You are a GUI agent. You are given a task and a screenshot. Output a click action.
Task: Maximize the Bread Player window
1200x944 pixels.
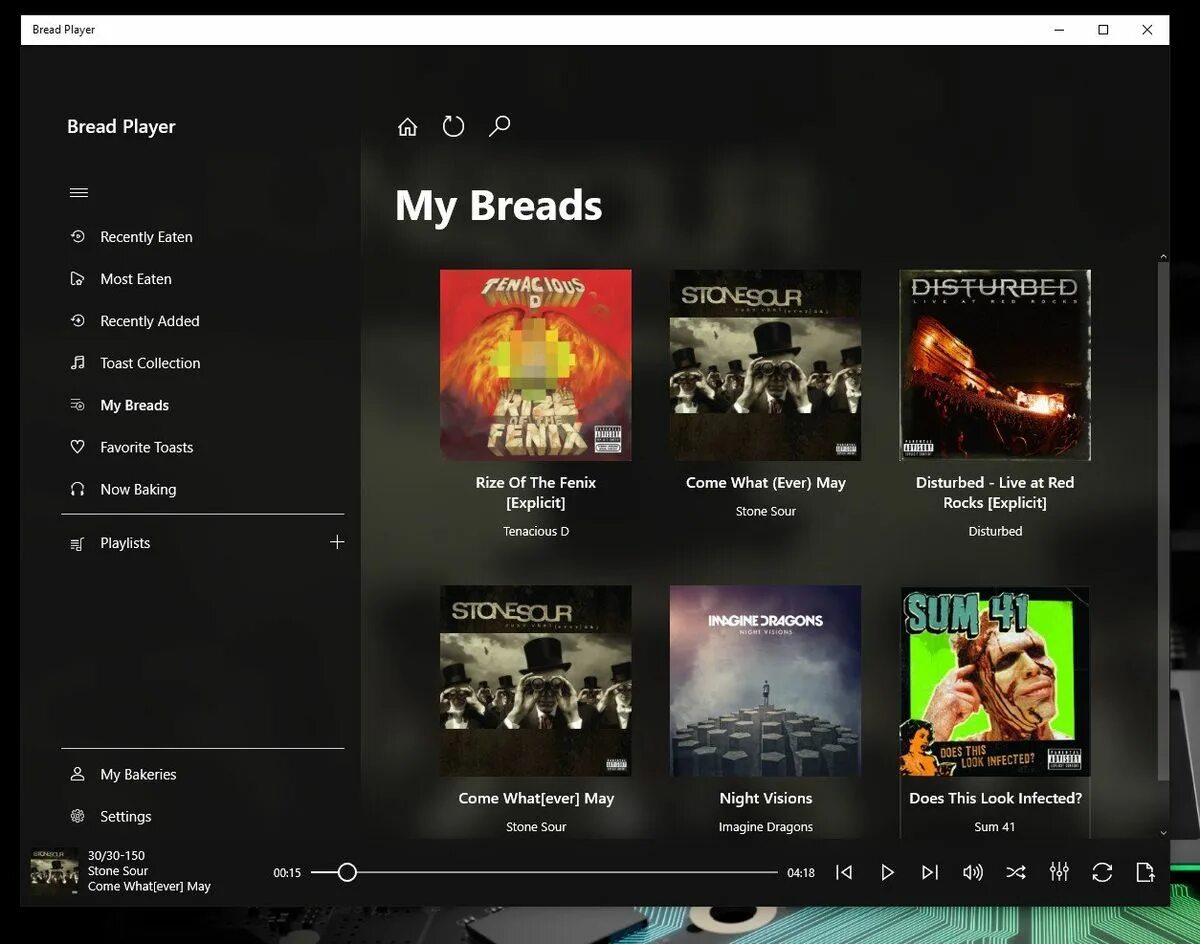point(1103,30)
